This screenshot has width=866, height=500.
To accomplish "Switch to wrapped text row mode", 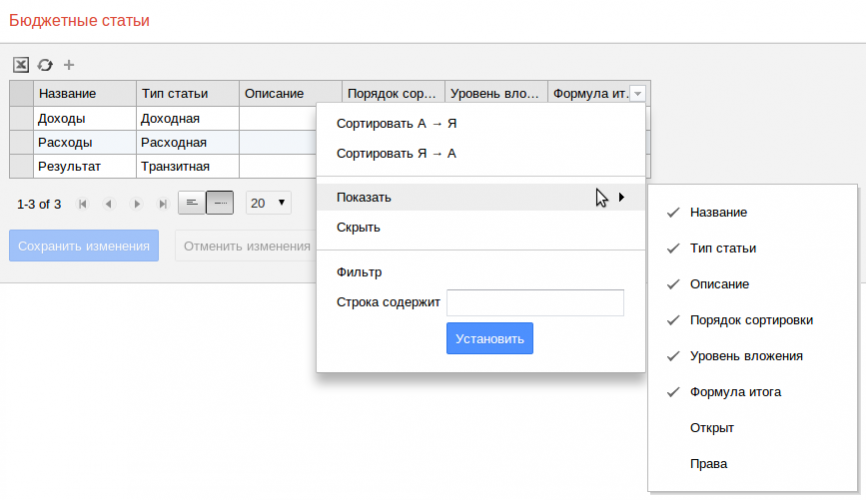I will click(x=192, y=203).
